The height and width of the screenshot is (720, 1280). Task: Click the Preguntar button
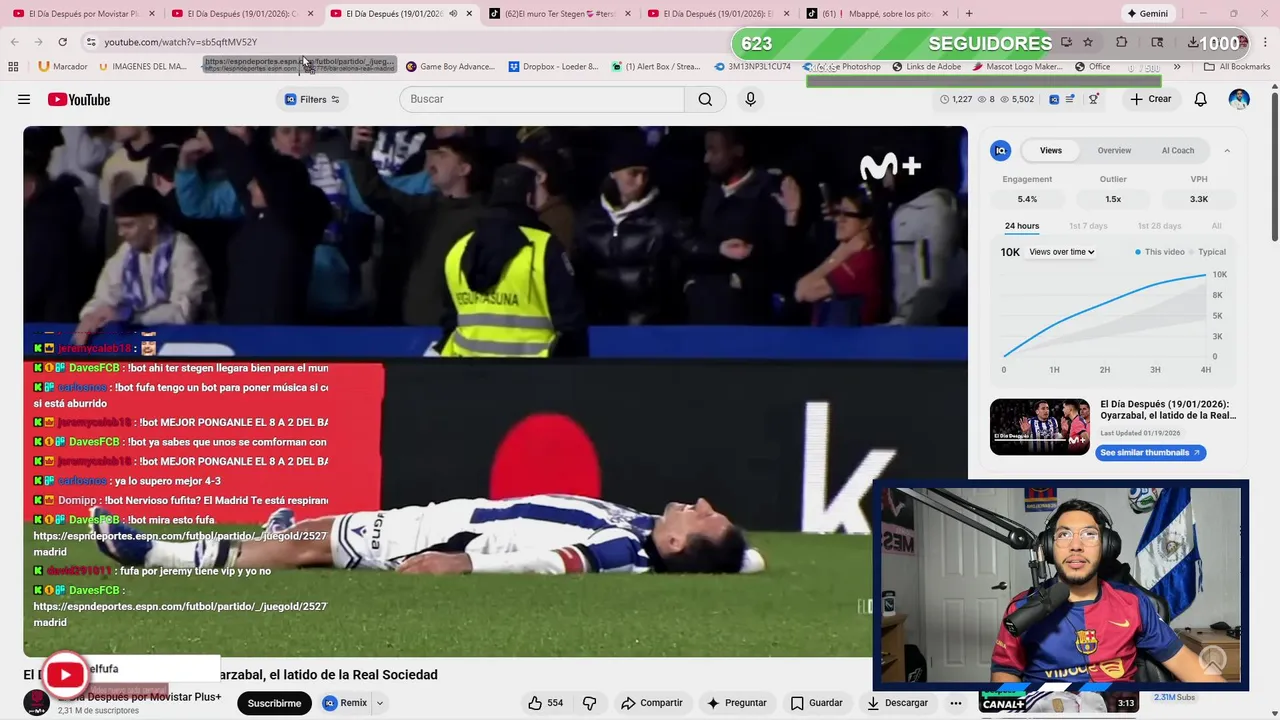[737, 703]
